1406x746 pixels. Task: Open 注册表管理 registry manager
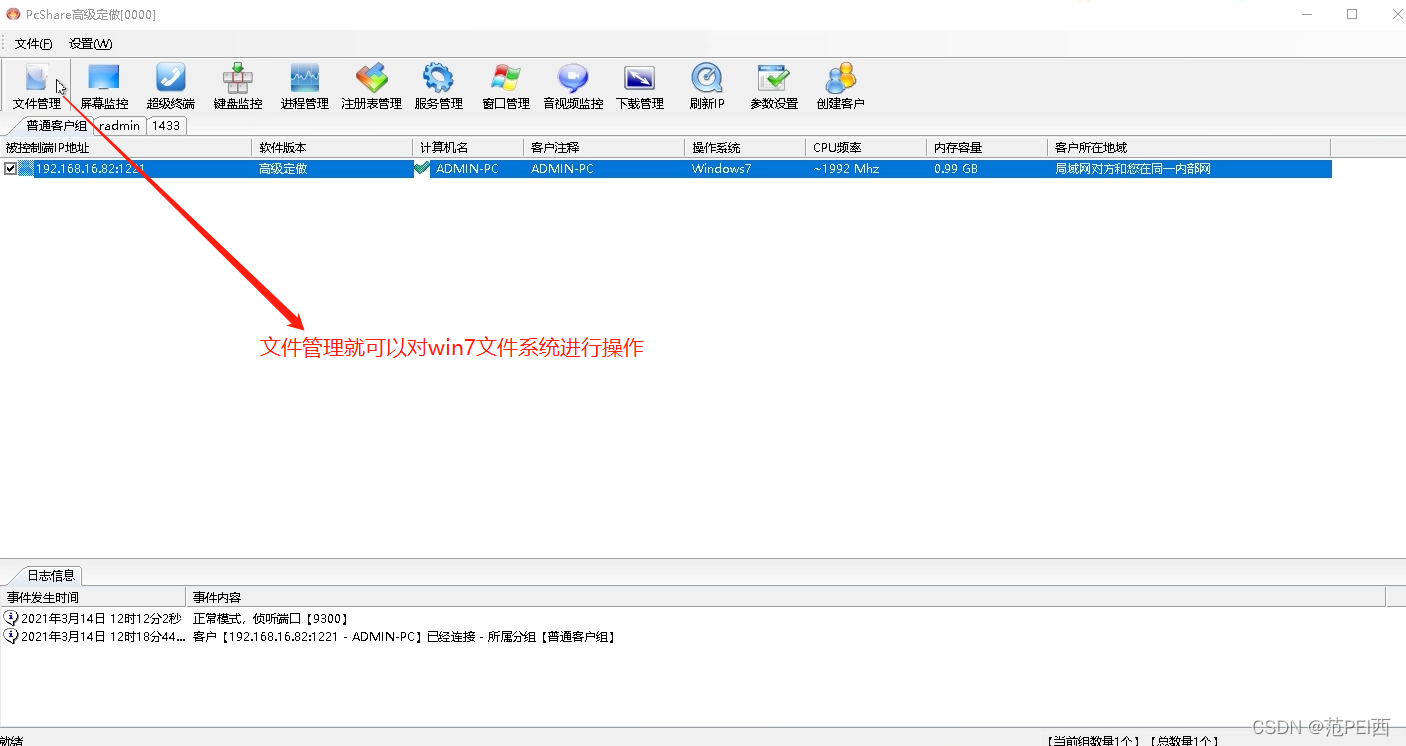[371, 86]
